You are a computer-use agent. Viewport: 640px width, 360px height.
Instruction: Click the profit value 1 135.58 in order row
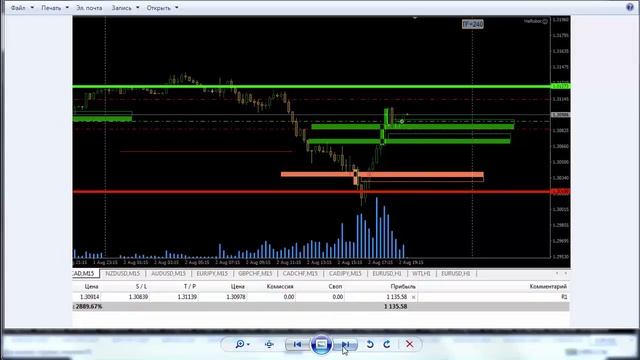pos(396,297)
